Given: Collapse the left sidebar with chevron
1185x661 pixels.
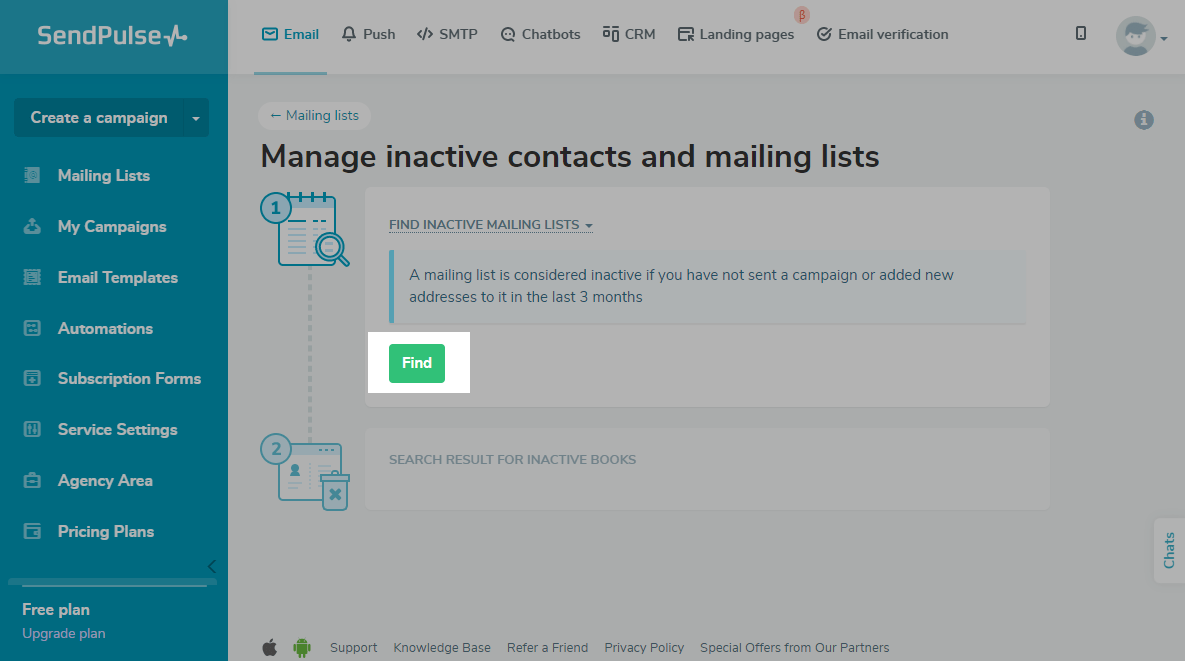Looking at the screenshot, I should (x=211, y=566).
